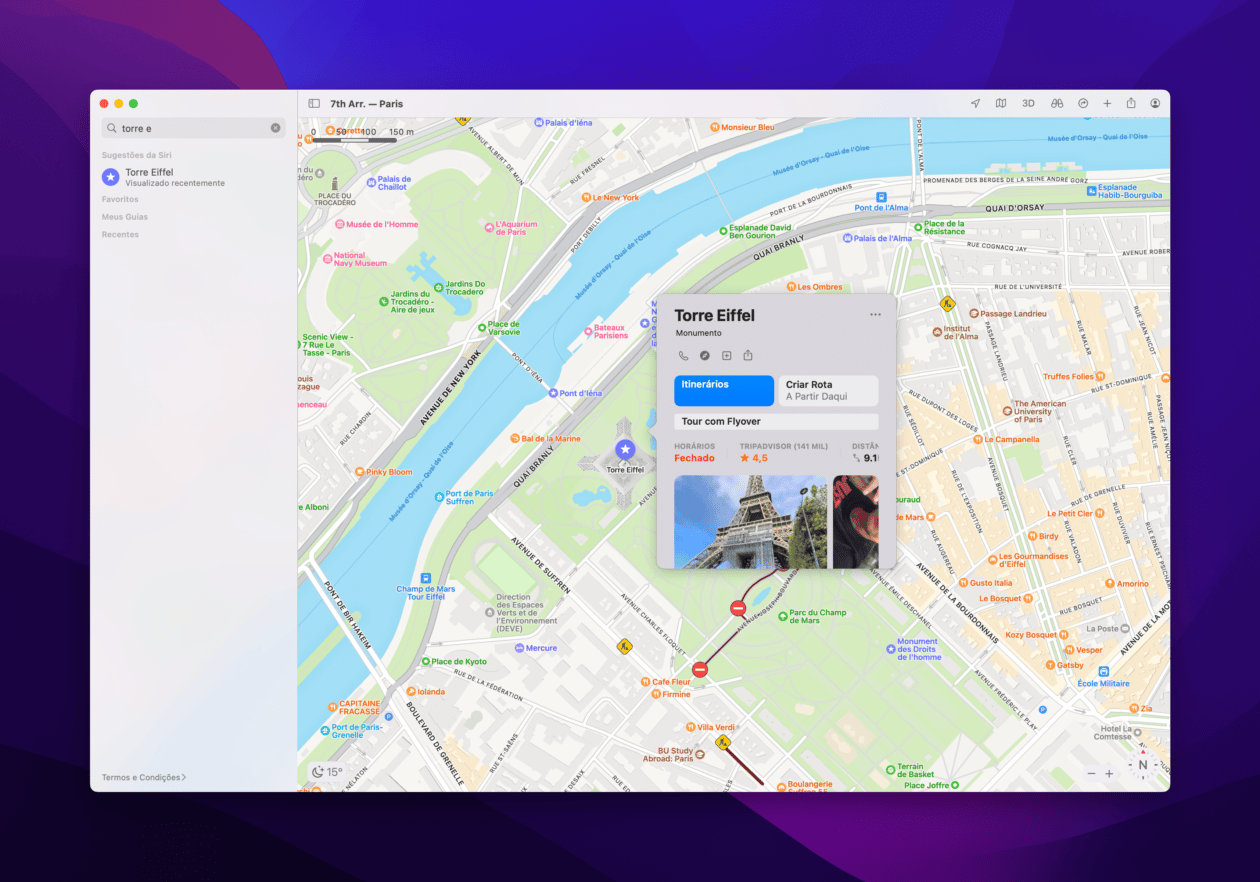Screen dimensions: 1260x882
Task: Open the map type chooser icon
Action: coord(1001,103)
